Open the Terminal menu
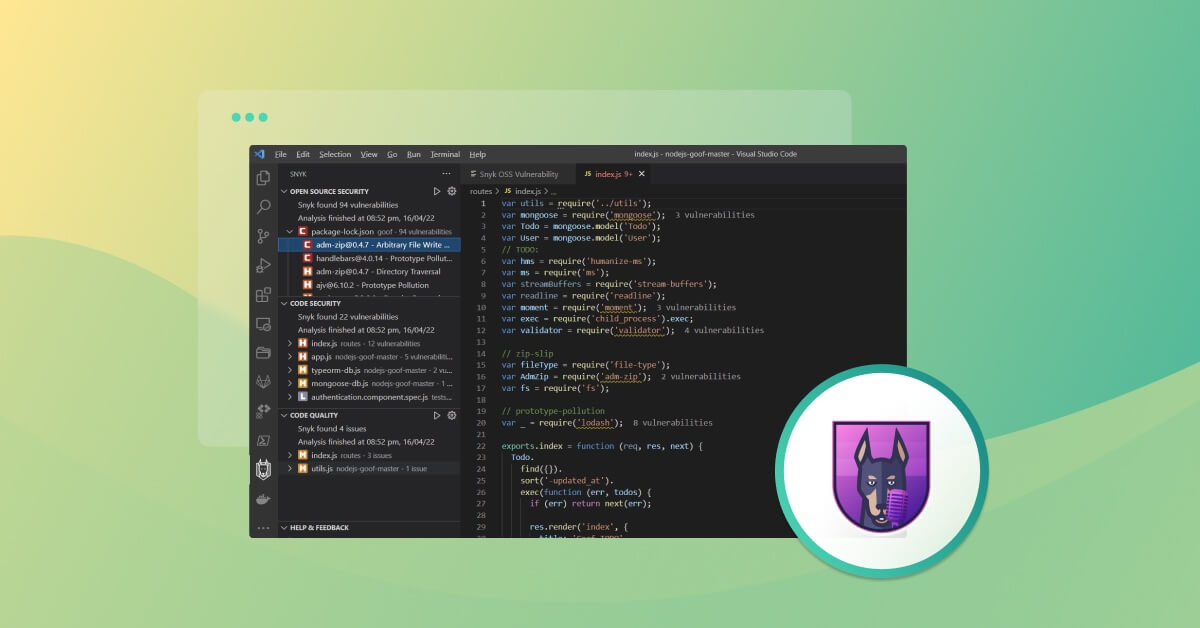Image resolution: width=1200 pixels, height=628 pixels. tap(444, 154)
